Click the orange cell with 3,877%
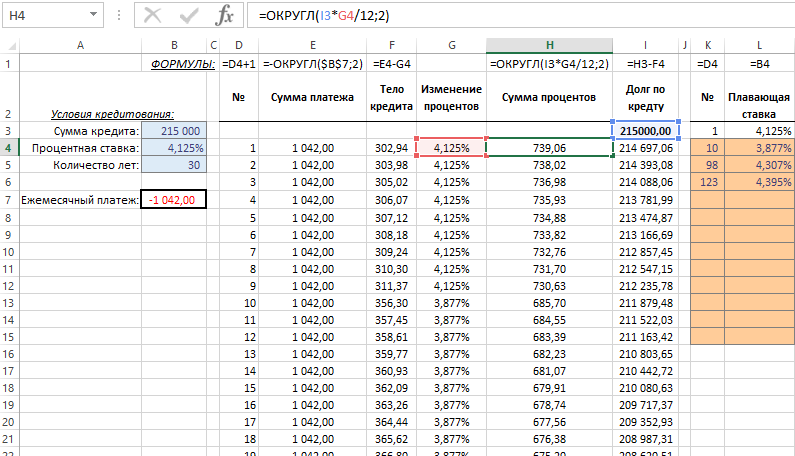This screenshot has width=795, height=456. (x=760, y=148)
